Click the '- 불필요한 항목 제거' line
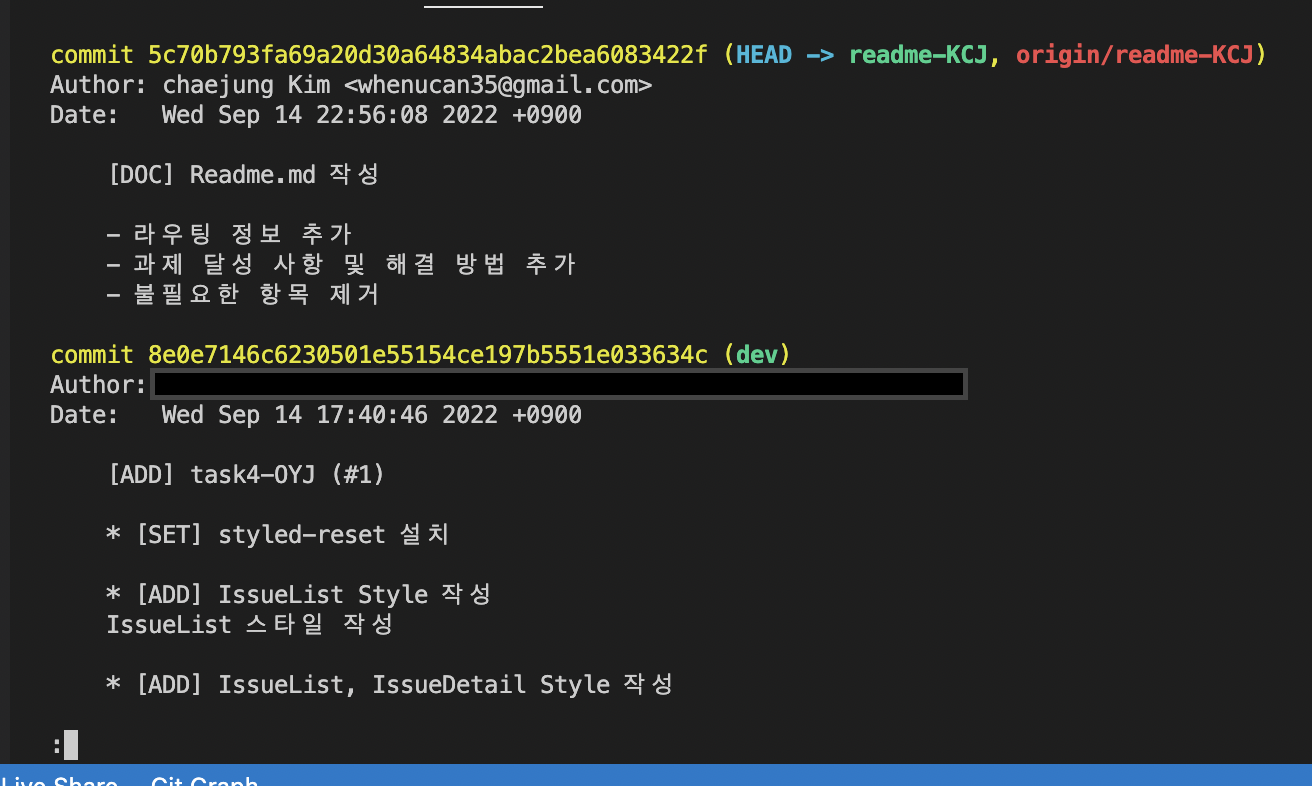The image size is (1312, 786). [x=243, y=295]
